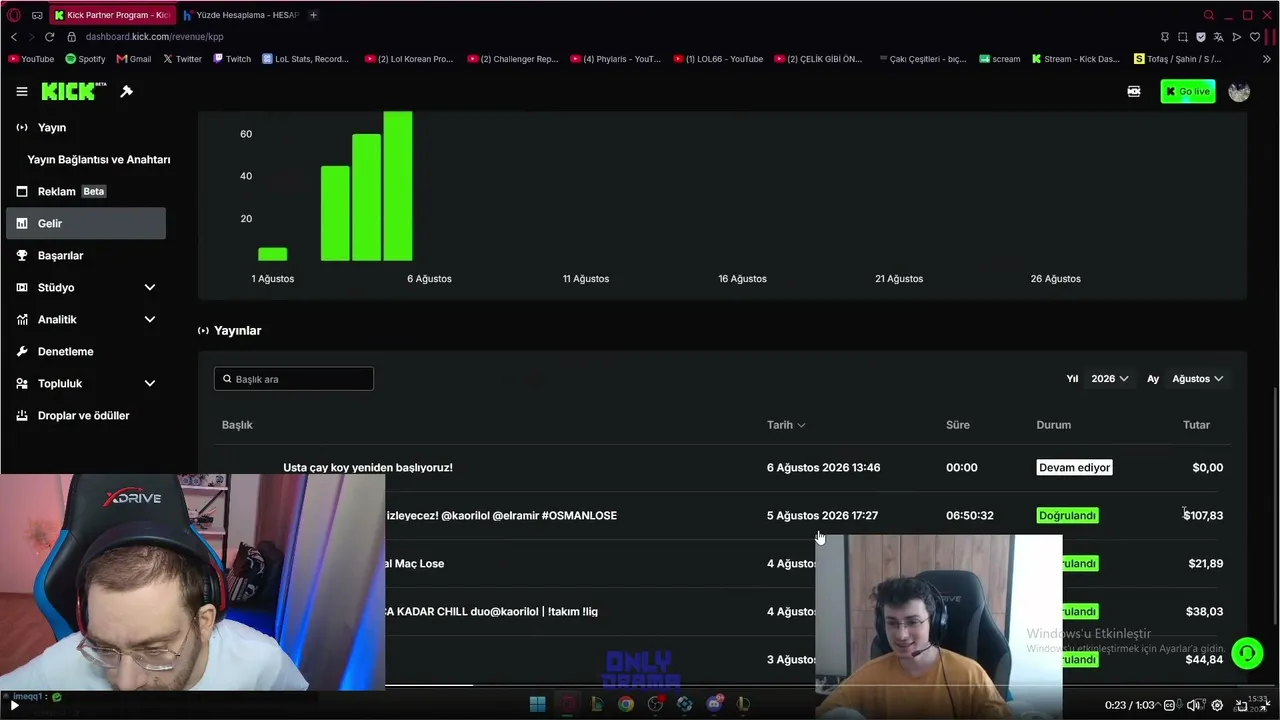Click the Opera browser logo

(14, 15)
